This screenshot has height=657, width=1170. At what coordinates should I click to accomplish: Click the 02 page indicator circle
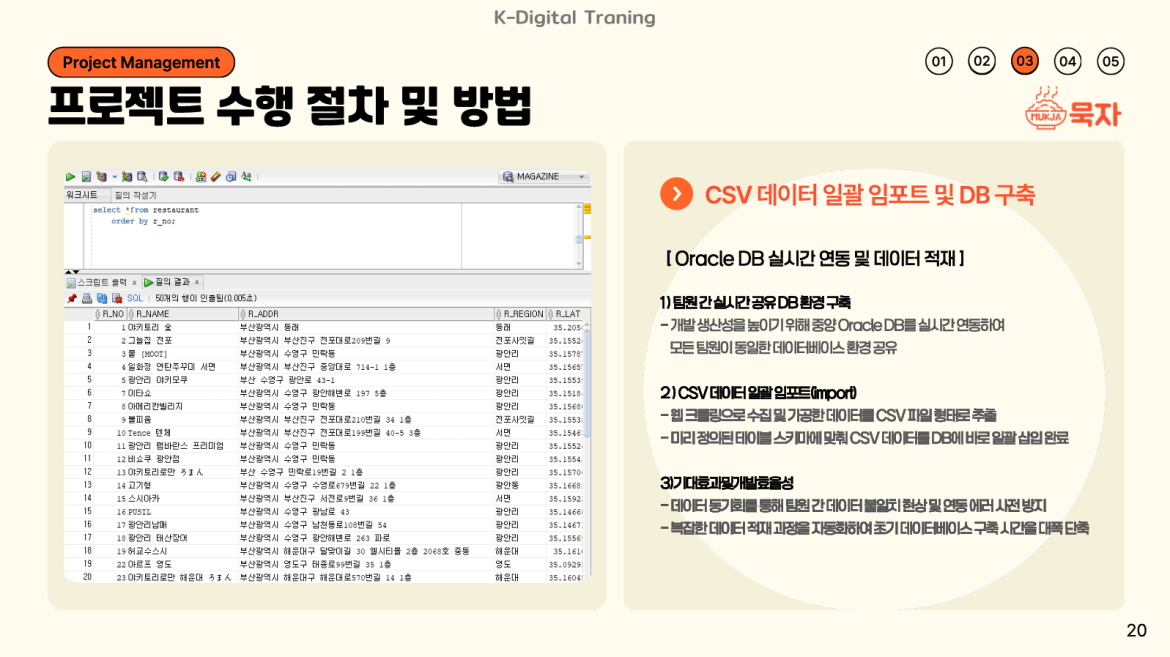(x=982, y=61)
